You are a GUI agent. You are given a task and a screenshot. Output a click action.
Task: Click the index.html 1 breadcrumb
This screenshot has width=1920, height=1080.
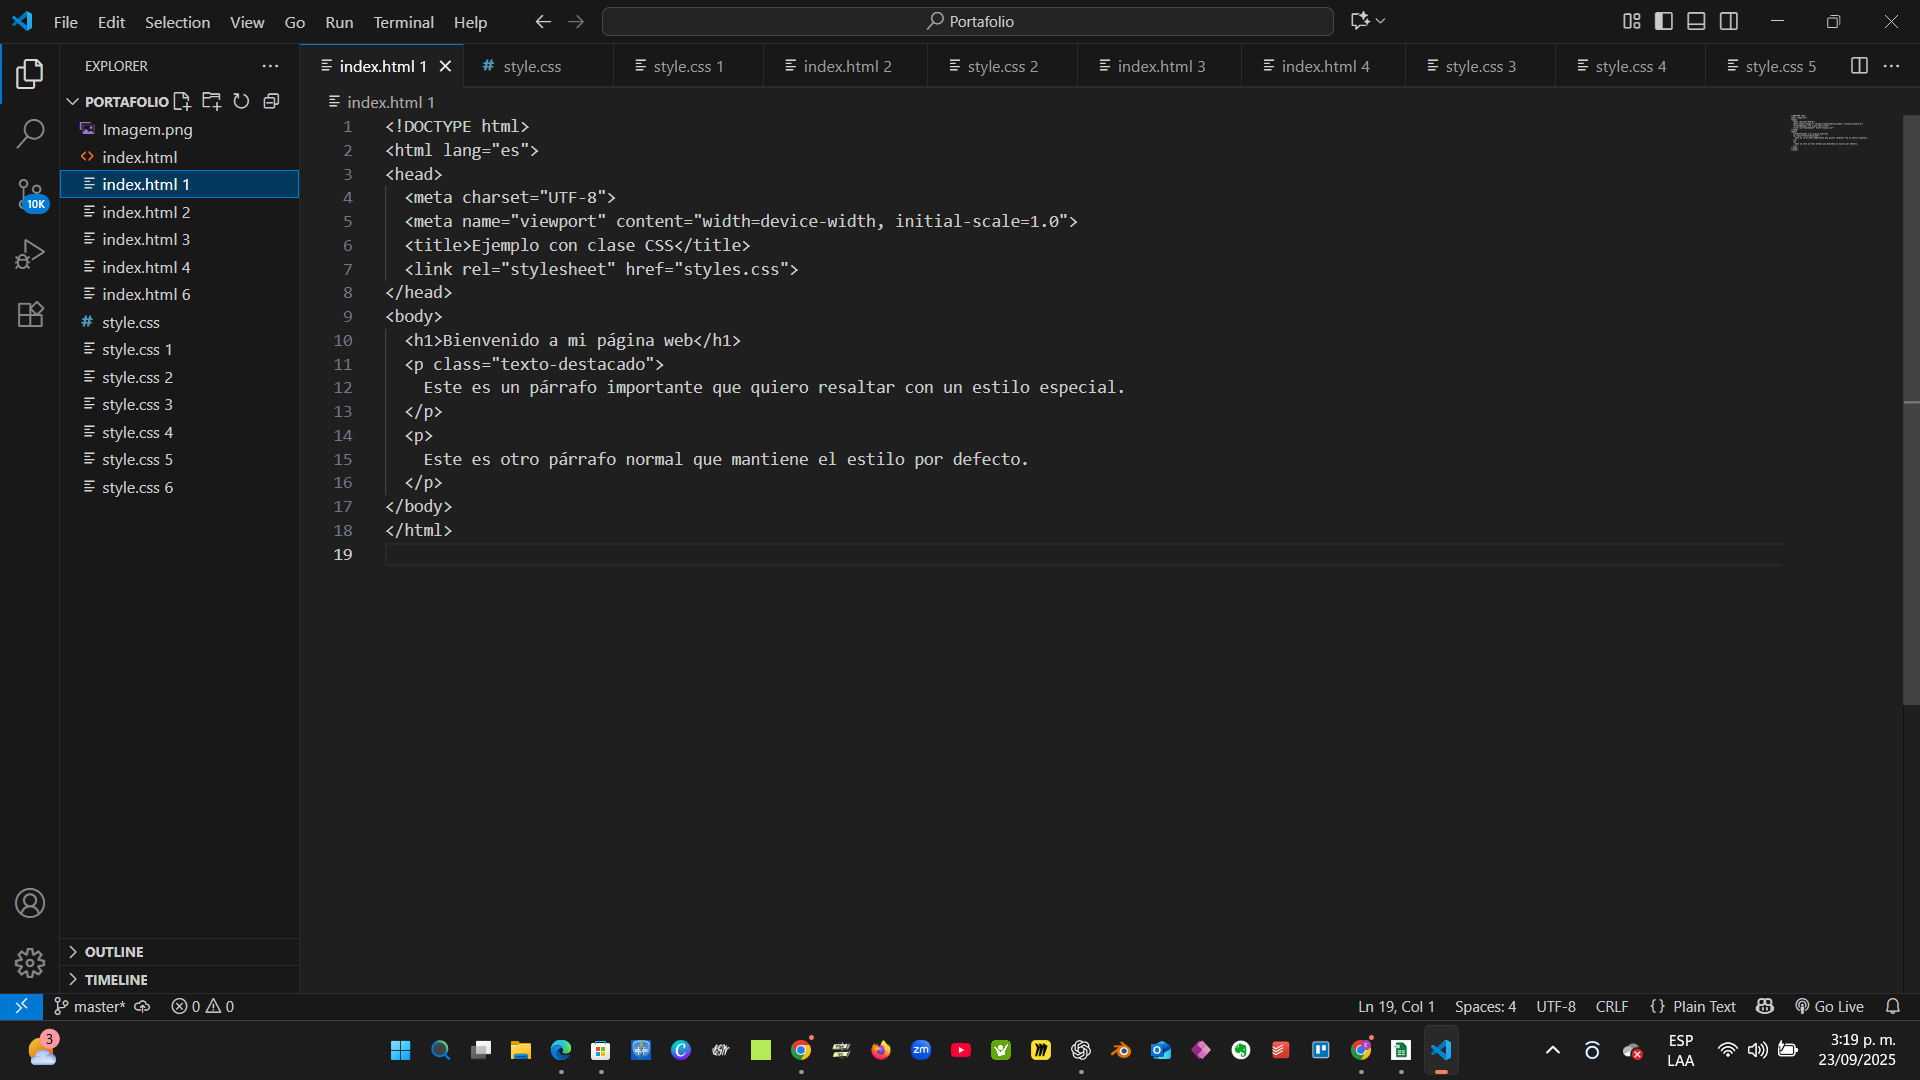point(381,102)
